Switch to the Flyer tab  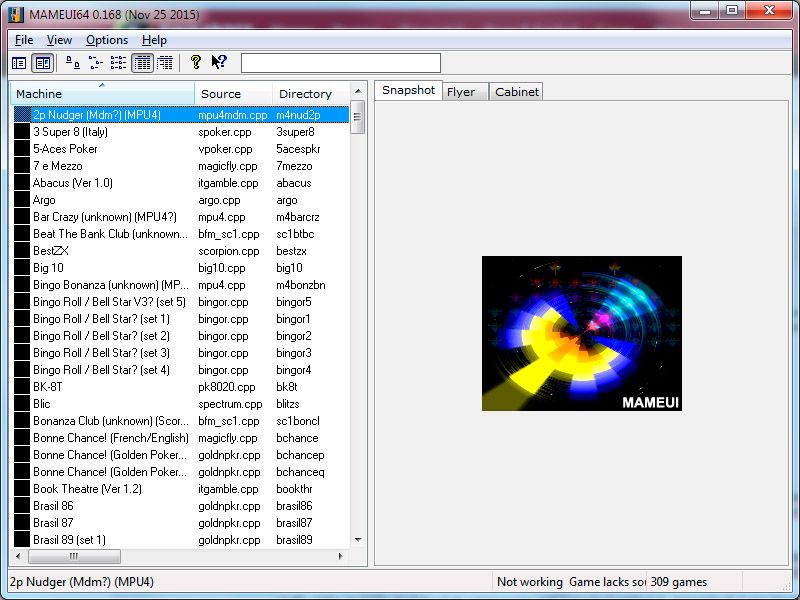pos(461,92)
